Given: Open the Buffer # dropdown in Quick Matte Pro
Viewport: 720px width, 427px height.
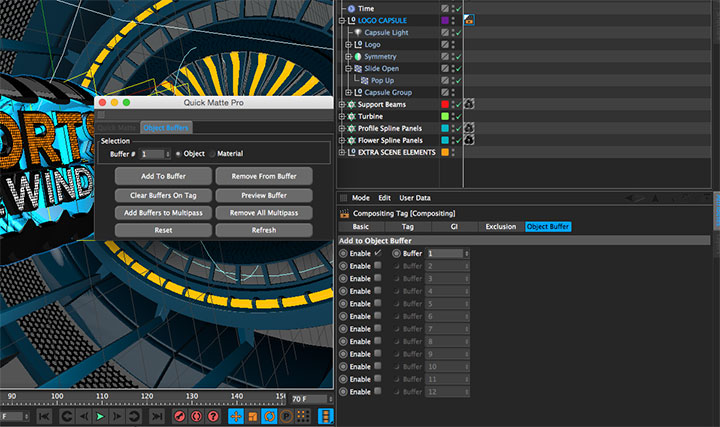Looking at the screenshot, I should [x=156, y=154].
